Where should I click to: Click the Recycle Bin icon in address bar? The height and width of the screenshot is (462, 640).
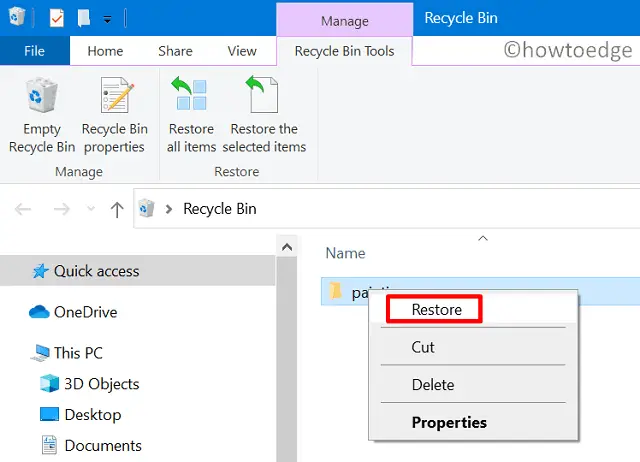pyautogui.click(x=147, y=209)
